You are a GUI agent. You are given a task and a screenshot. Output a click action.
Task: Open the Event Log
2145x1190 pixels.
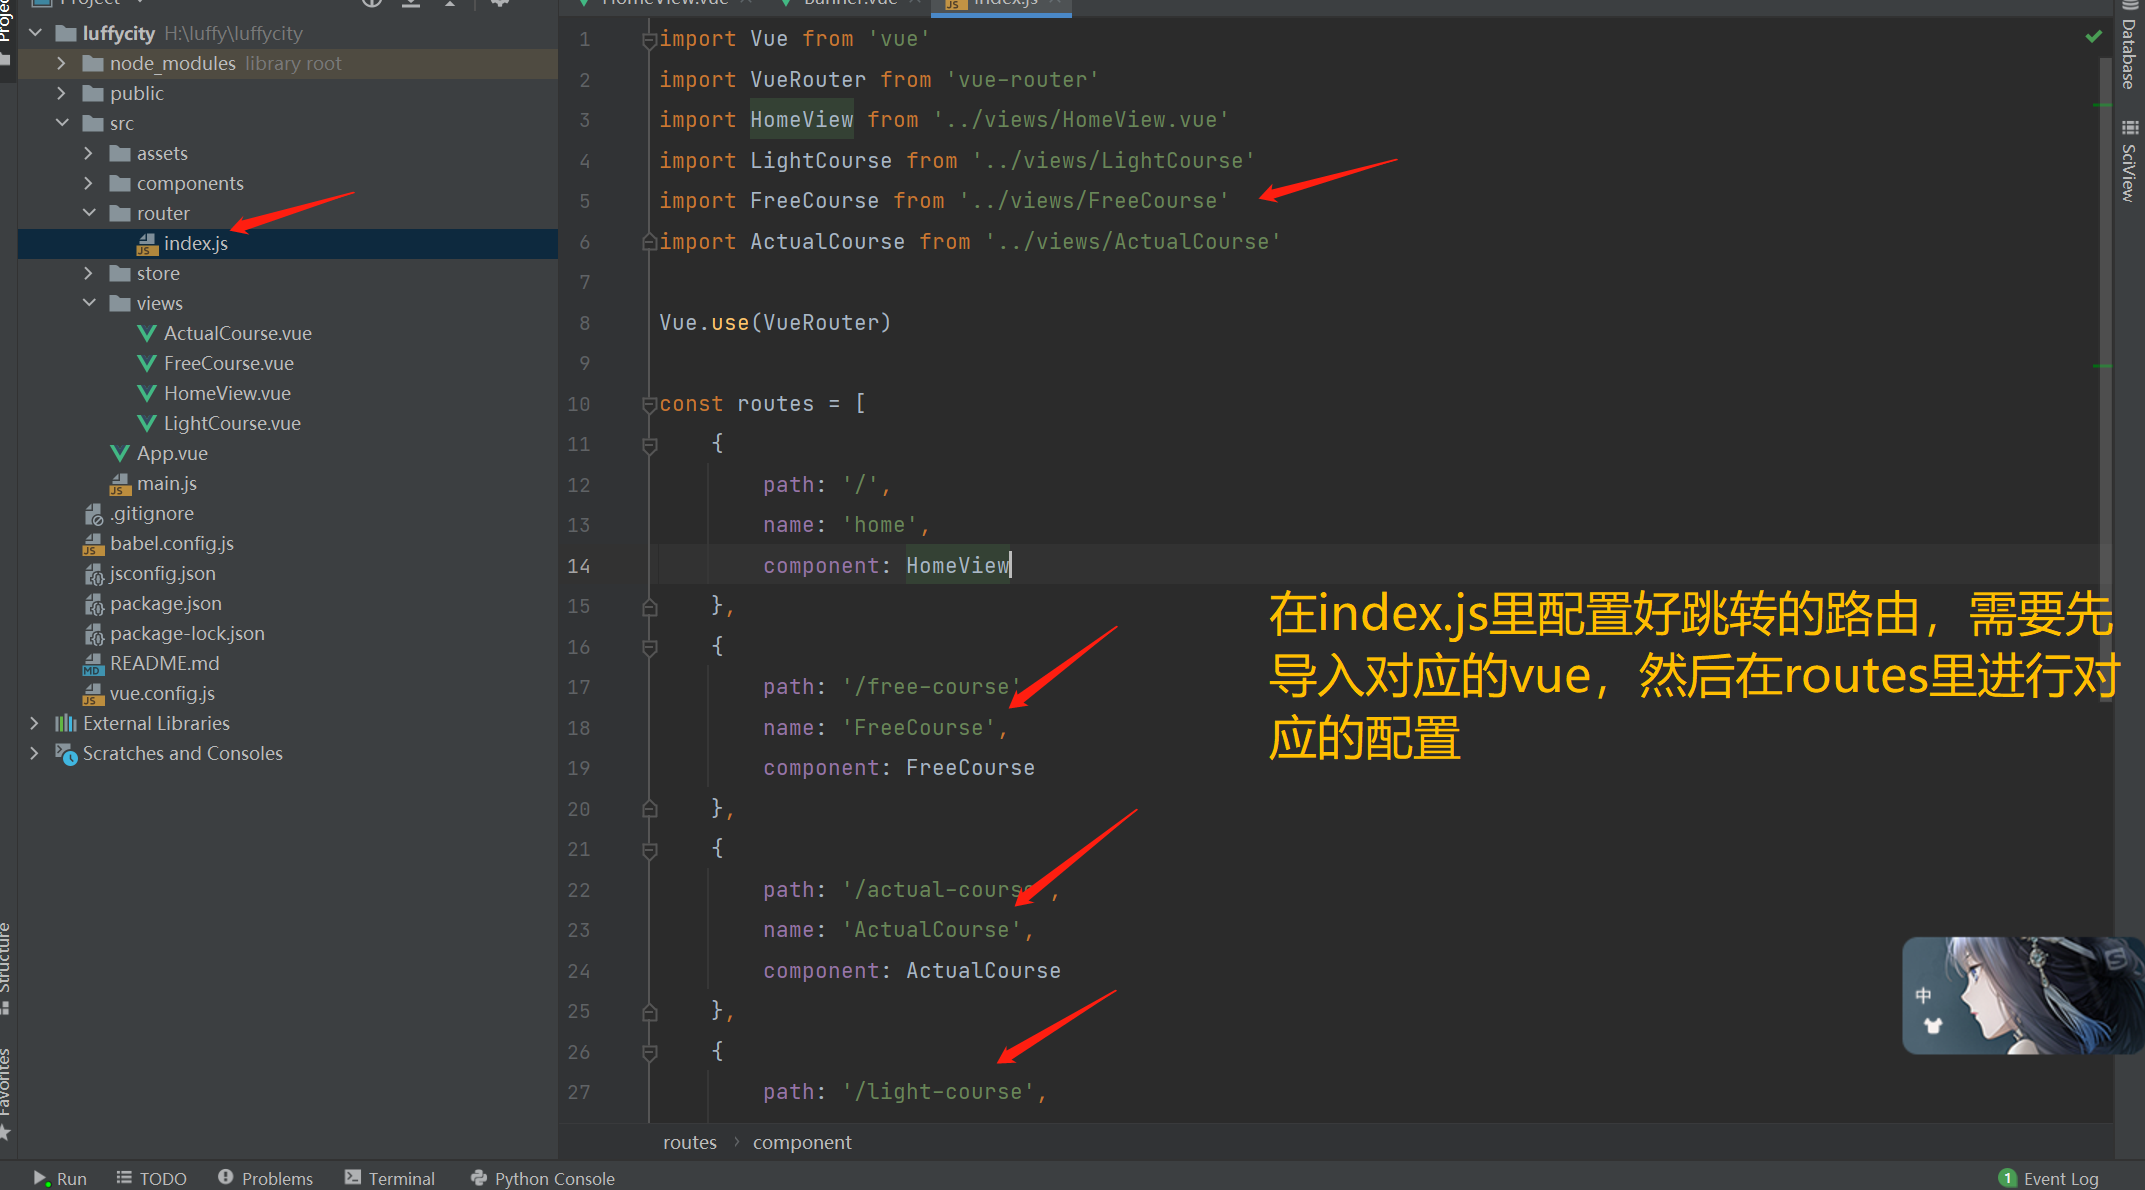coord(2048,1178)
